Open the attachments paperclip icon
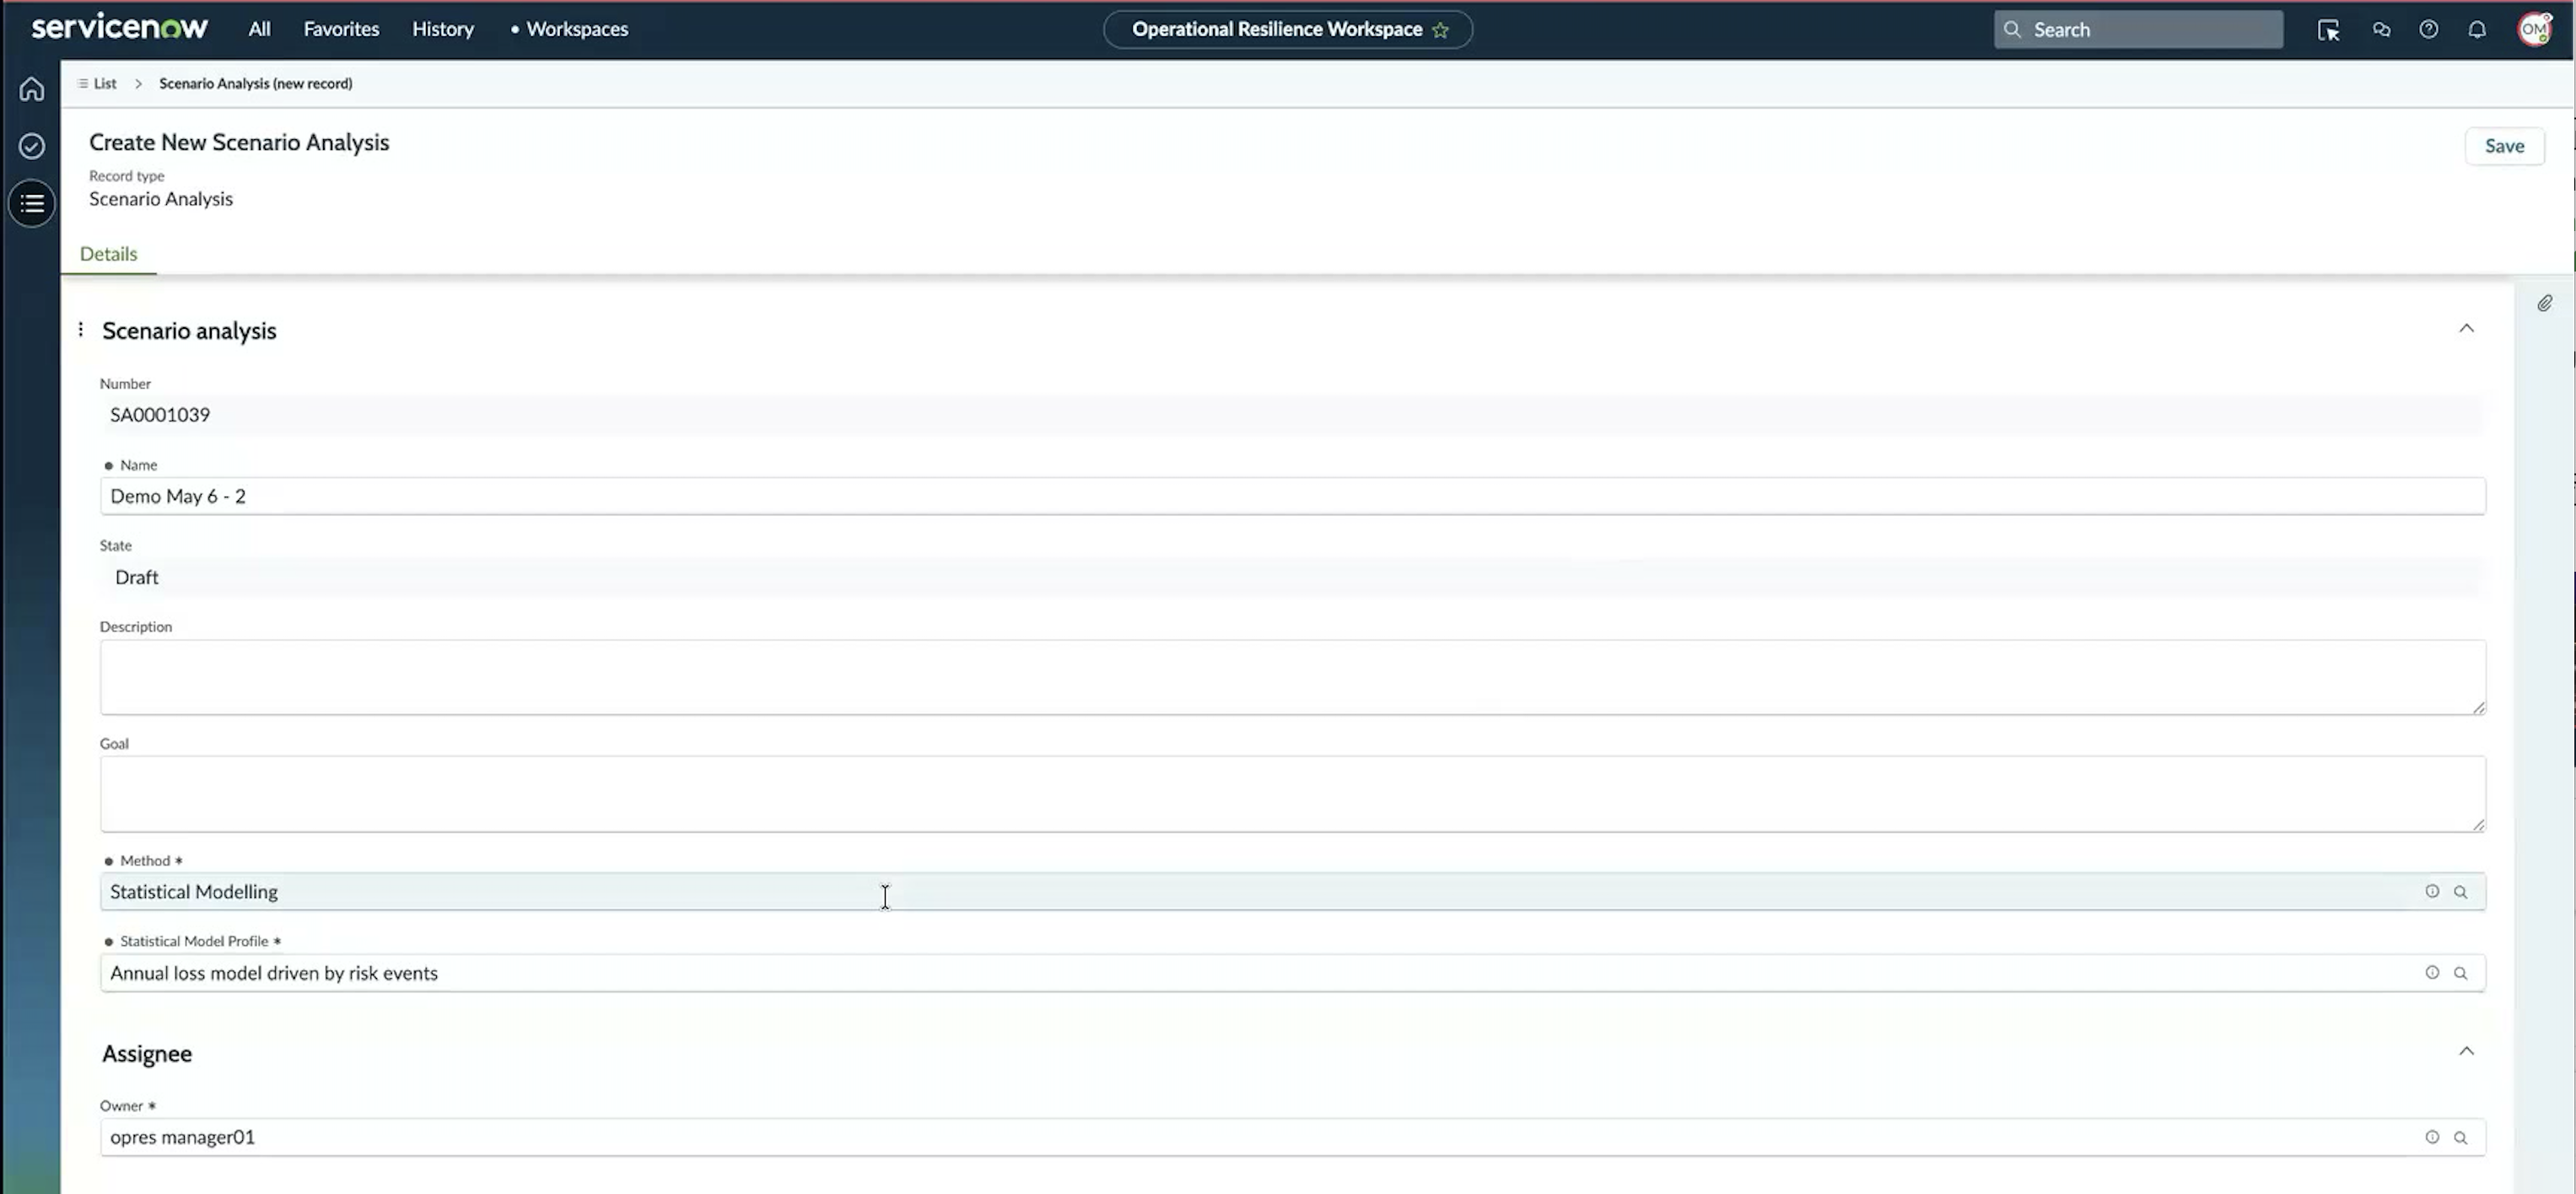 2544,303
